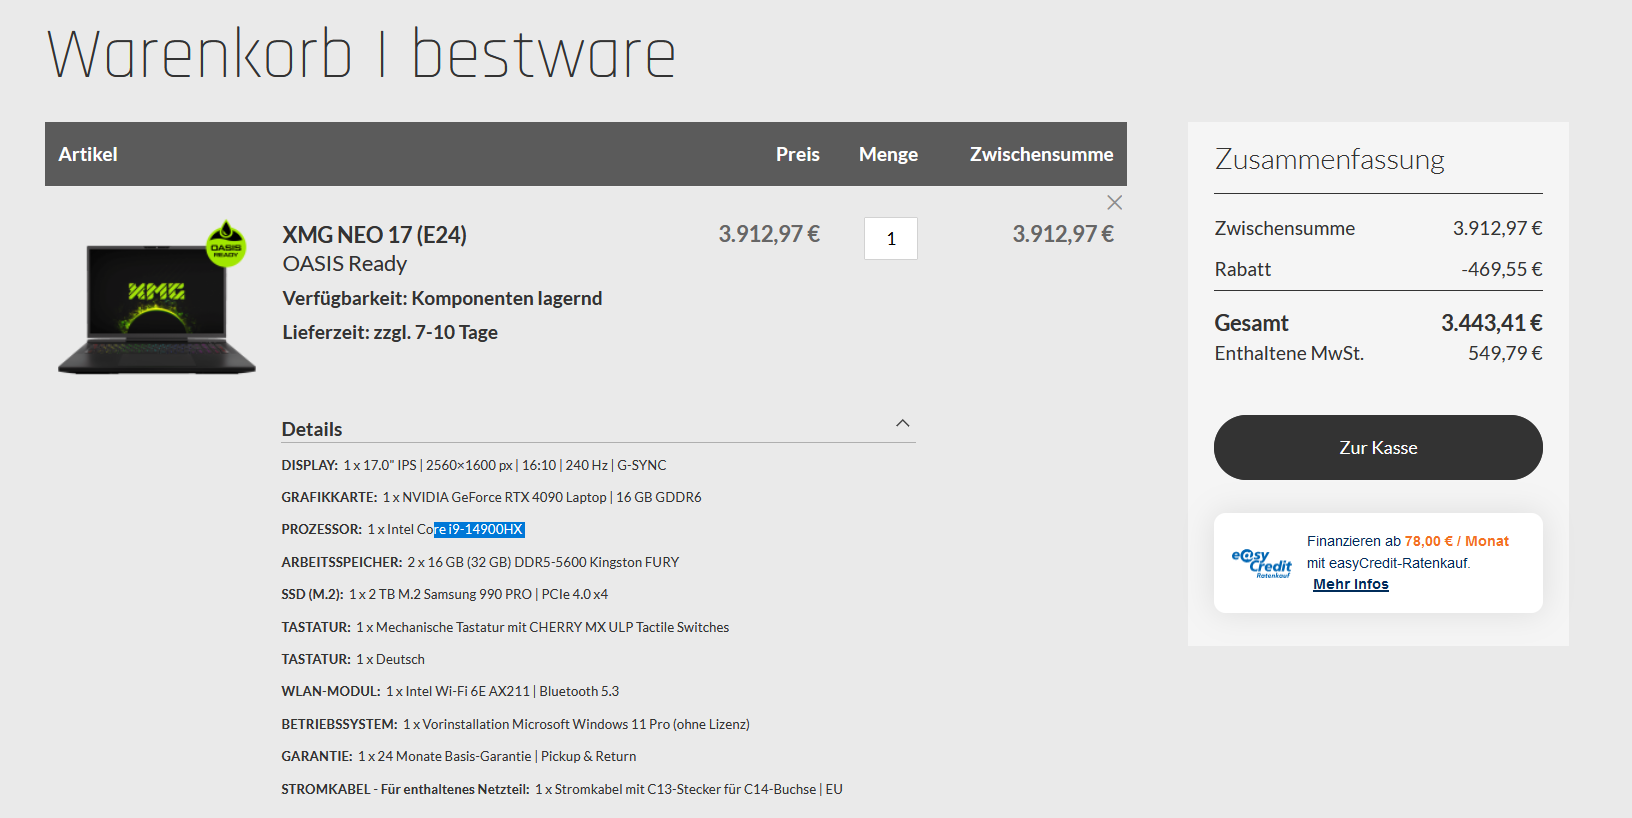Select the PROZESSOR line with i9-14900HX
The image size is (1632, 818).
[403, 529]
